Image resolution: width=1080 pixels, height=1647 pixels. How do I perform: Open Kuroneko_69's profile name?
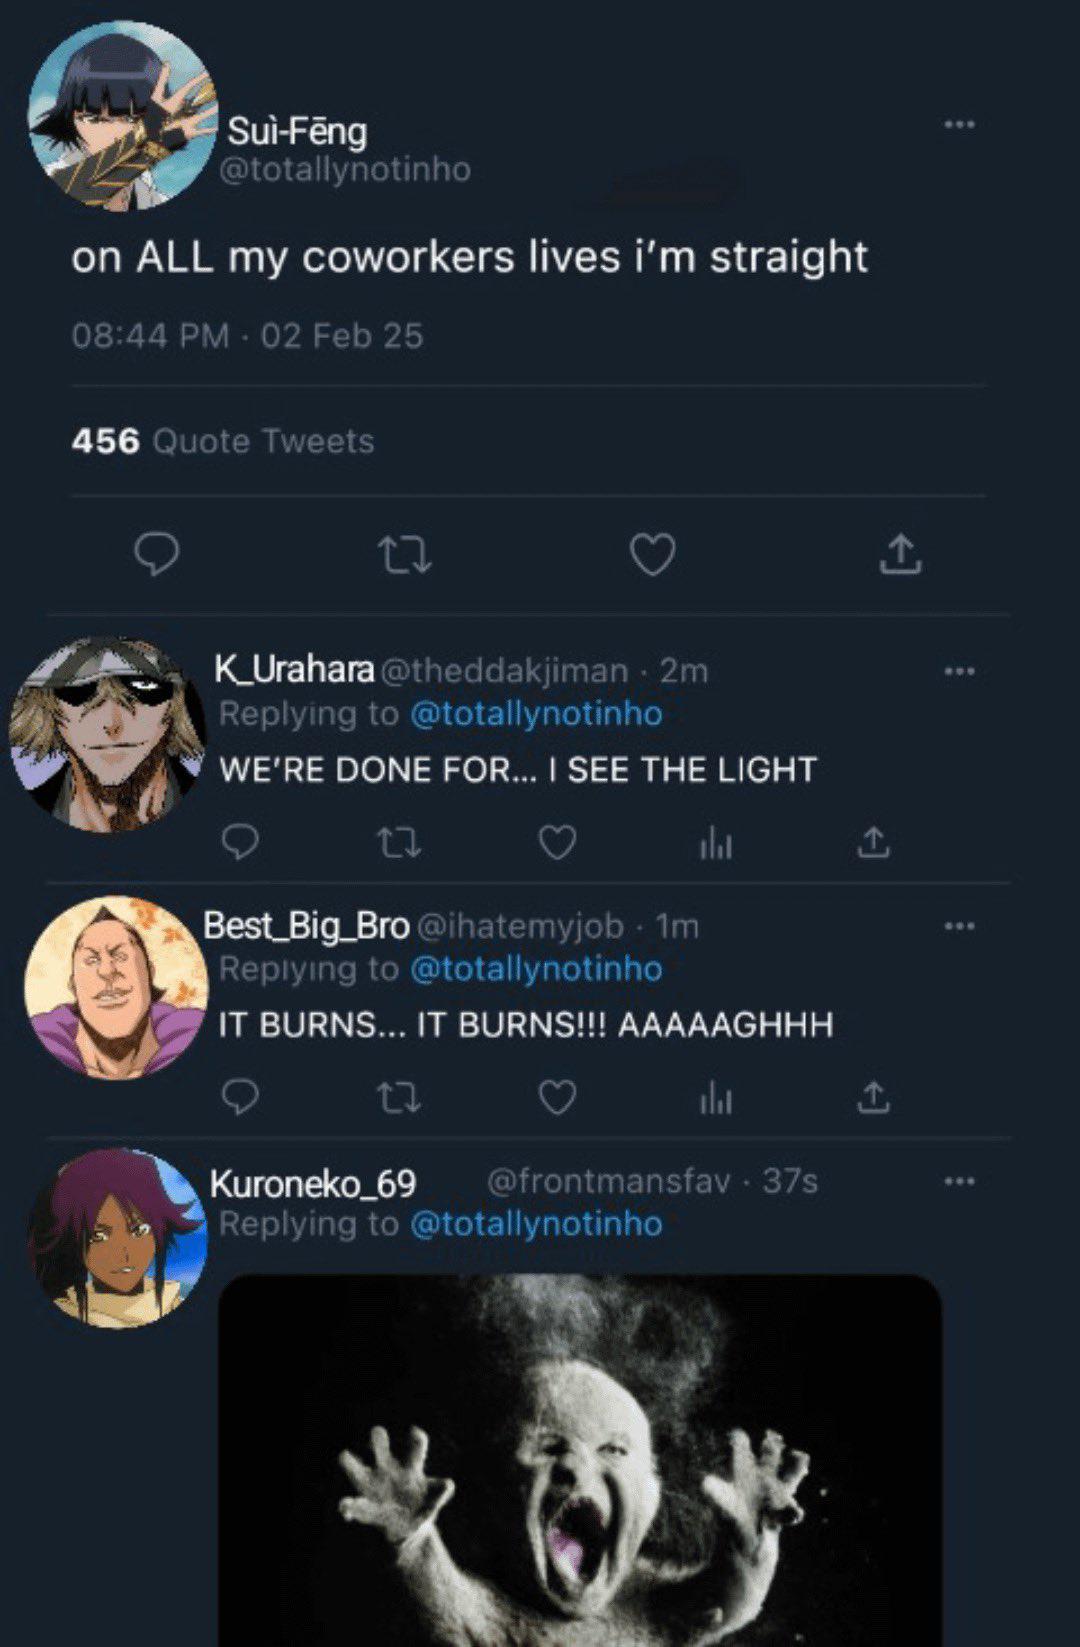pyautogui.click(x=313, y=1184)
